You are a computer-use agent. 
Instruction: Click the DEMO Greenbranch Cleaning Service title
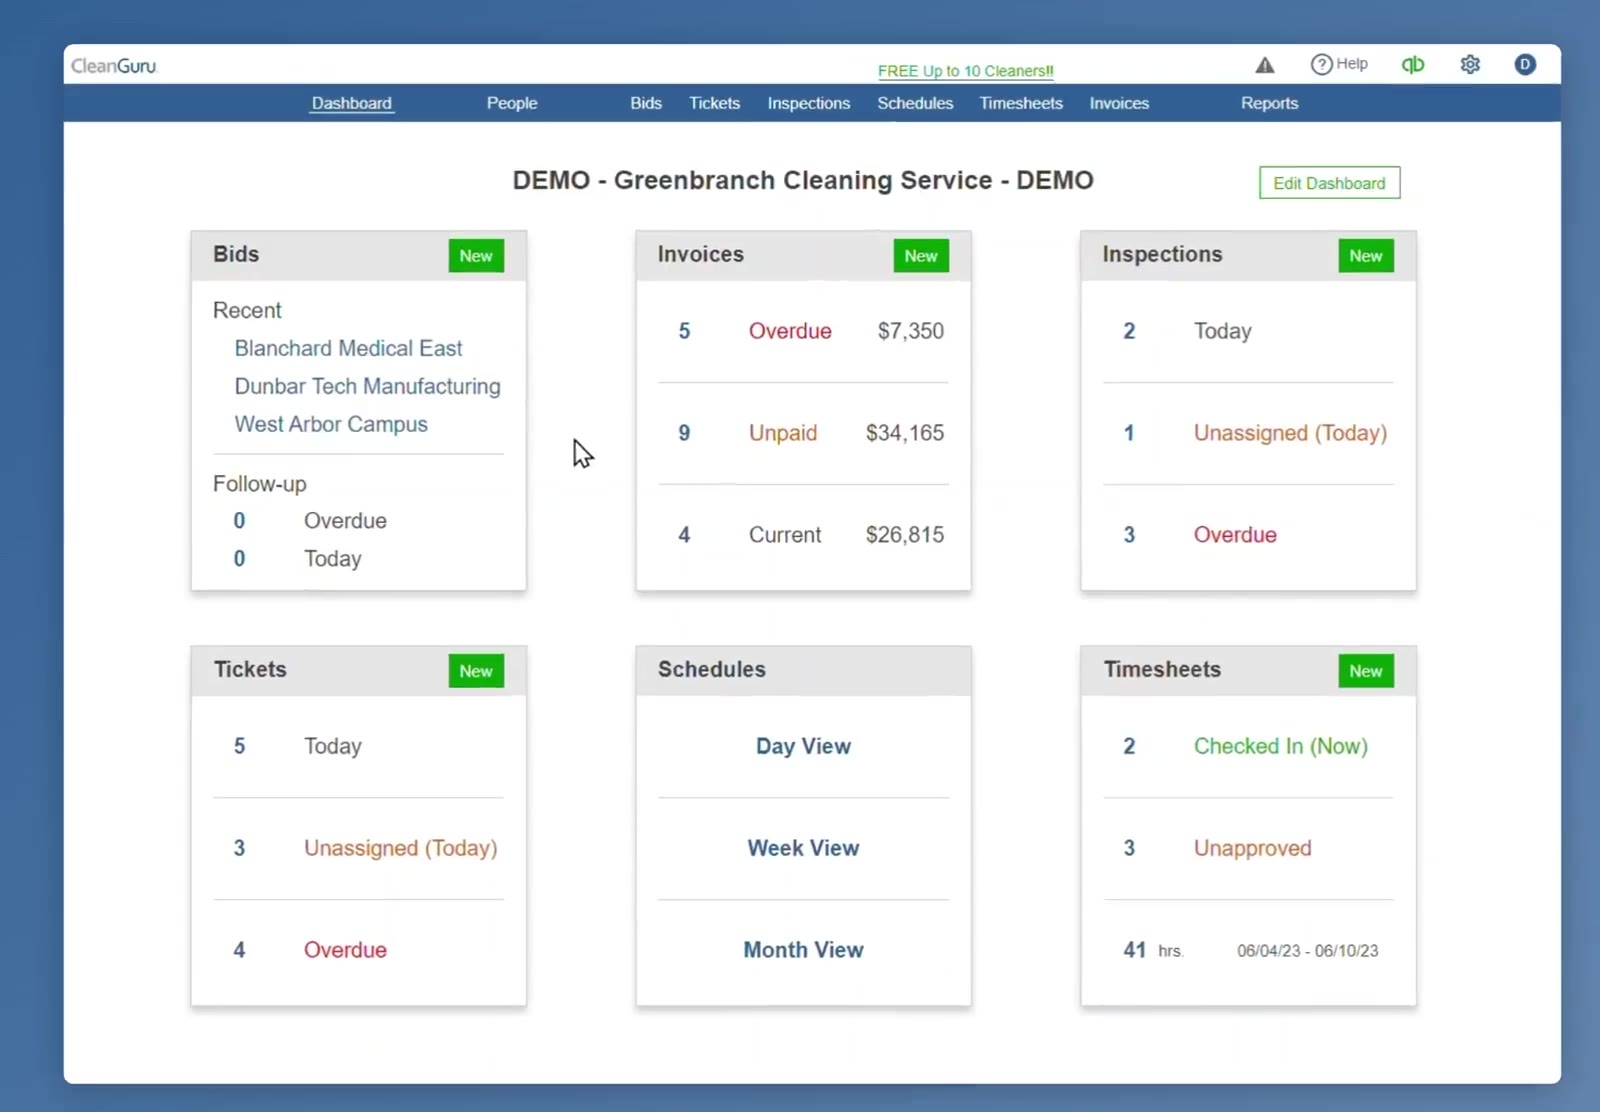coord(803,180)
